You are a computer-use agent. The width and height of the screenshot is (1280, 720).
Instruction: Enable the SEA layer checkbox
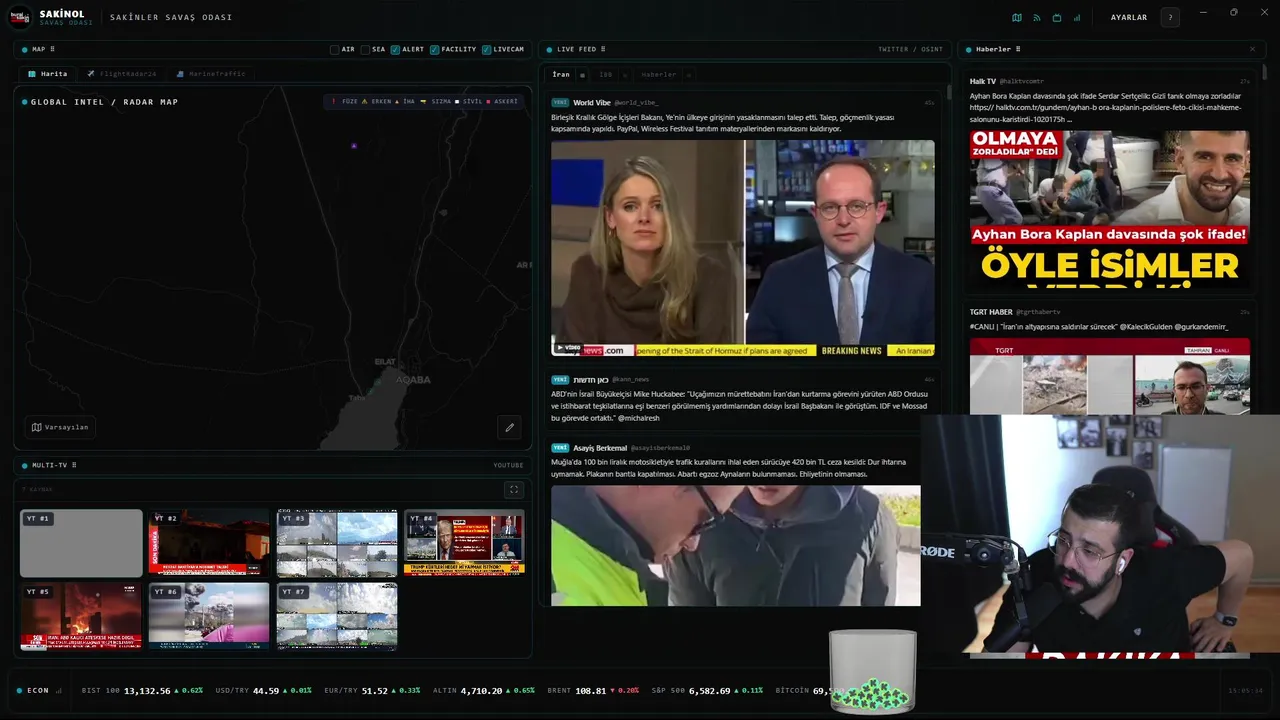coord(366,49)
